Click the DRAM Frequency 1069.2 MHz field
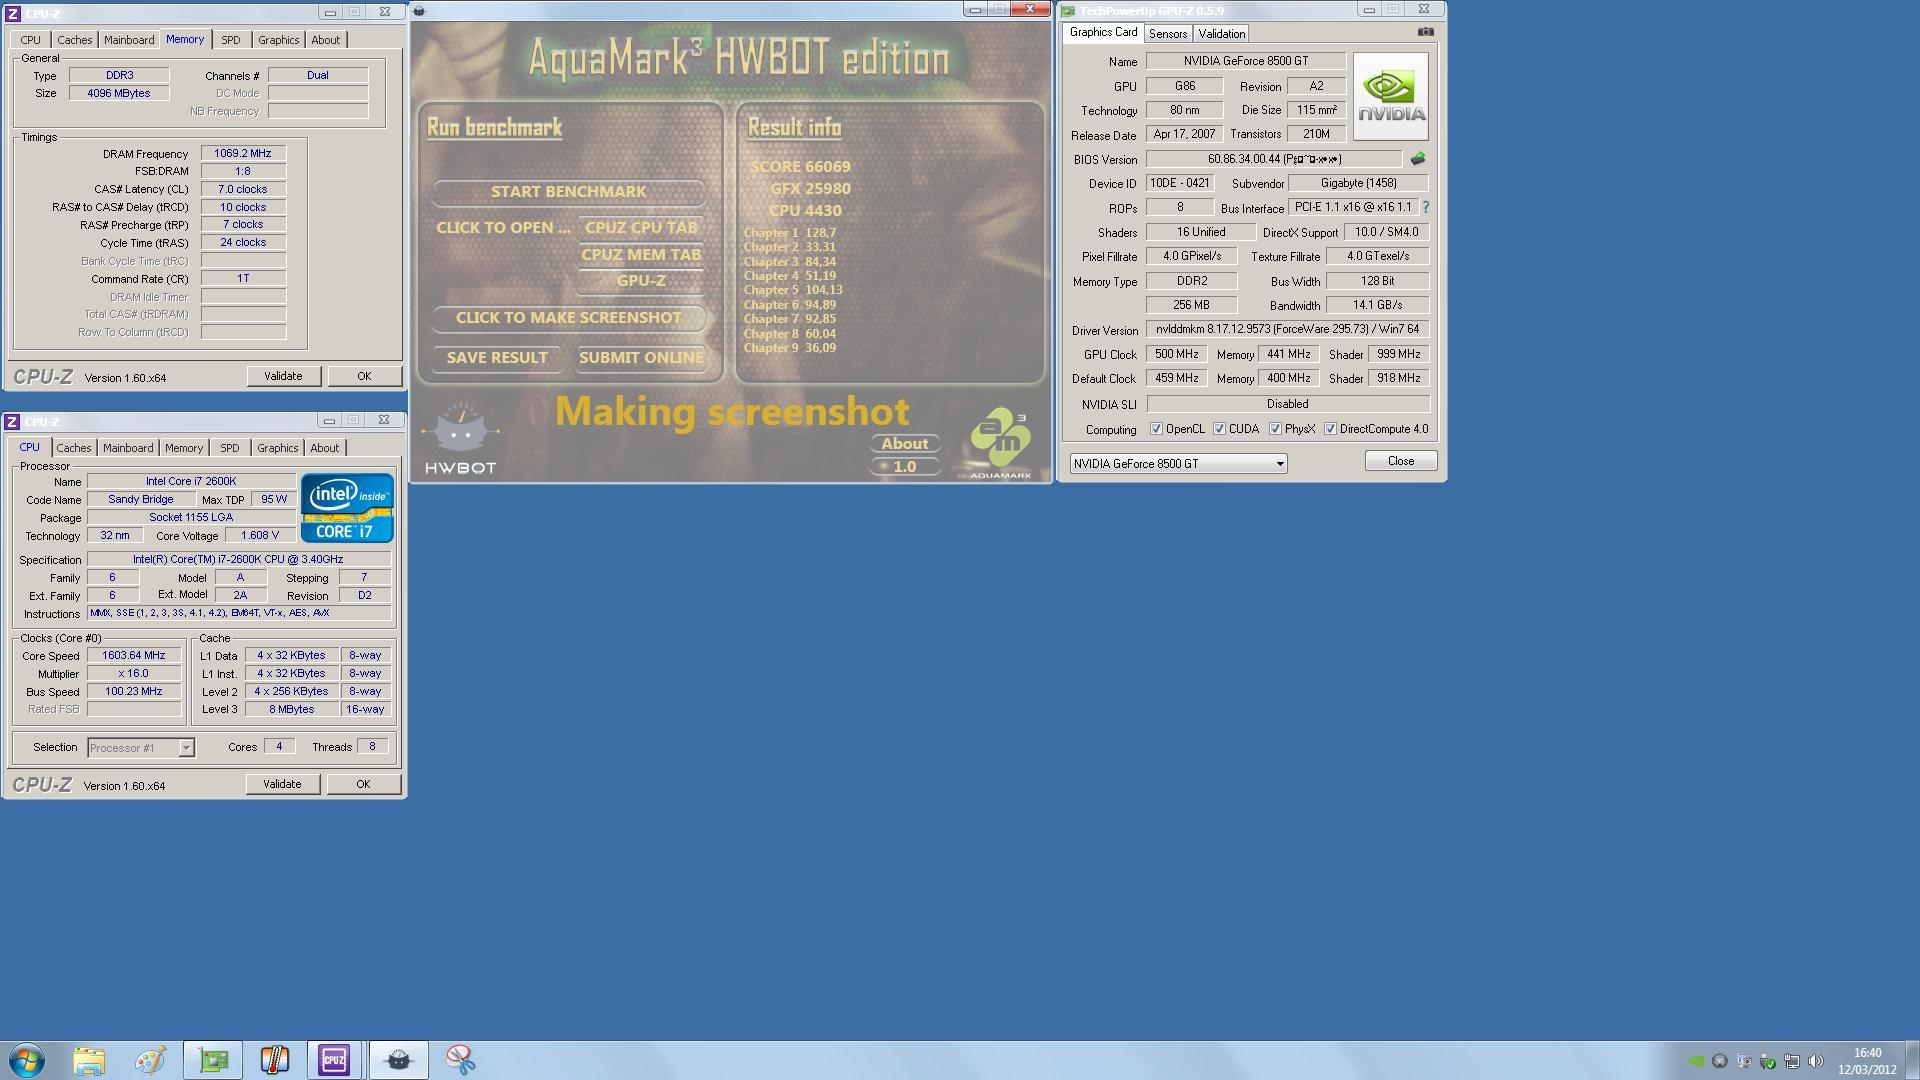This screenshot has width=1920, height=1080. pyautogui.click(x=243, y=153)
